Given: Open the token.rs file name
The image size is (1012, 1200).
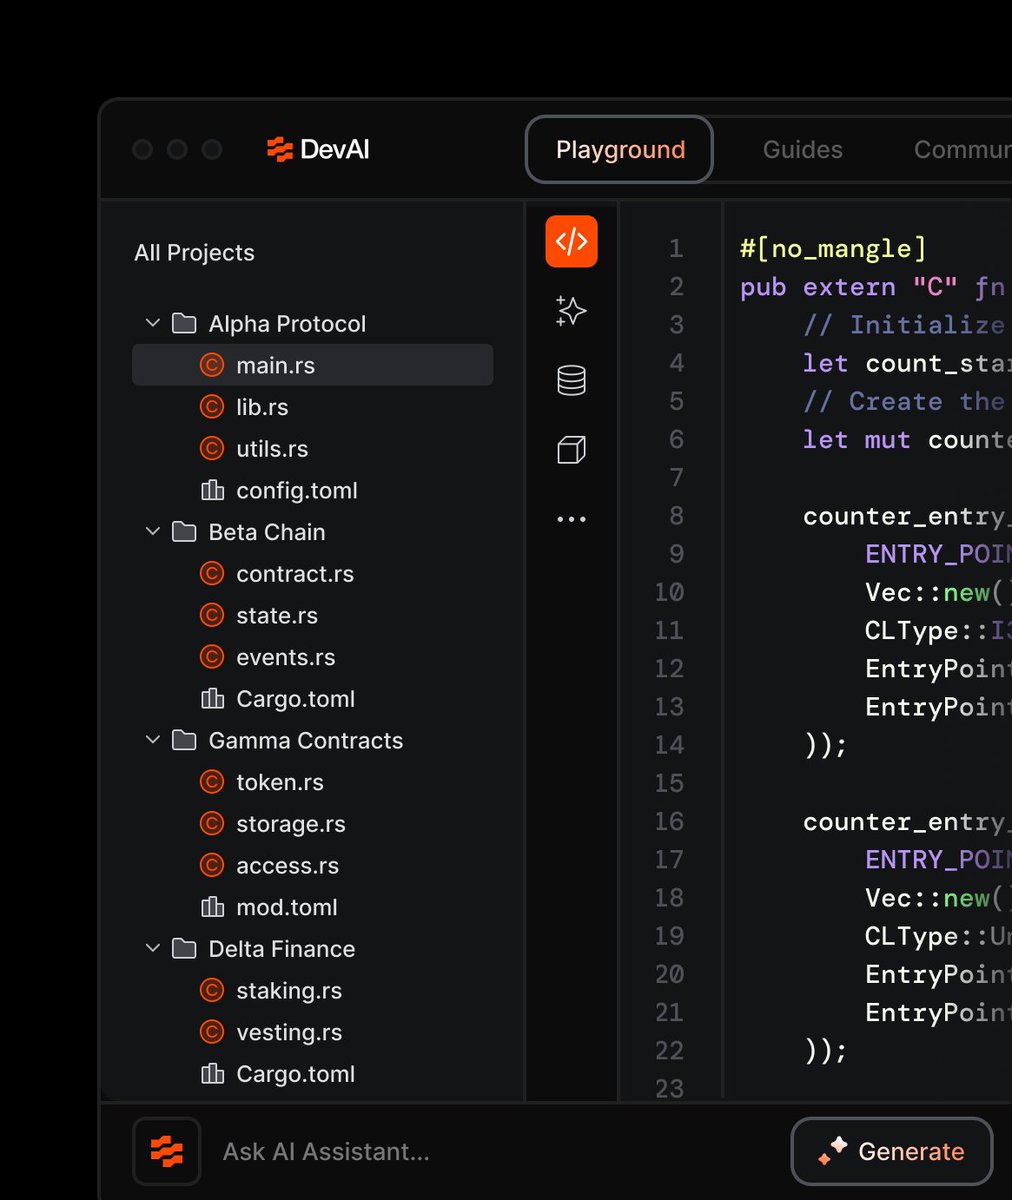Looking at the screenshot, I should coord(280,783).
